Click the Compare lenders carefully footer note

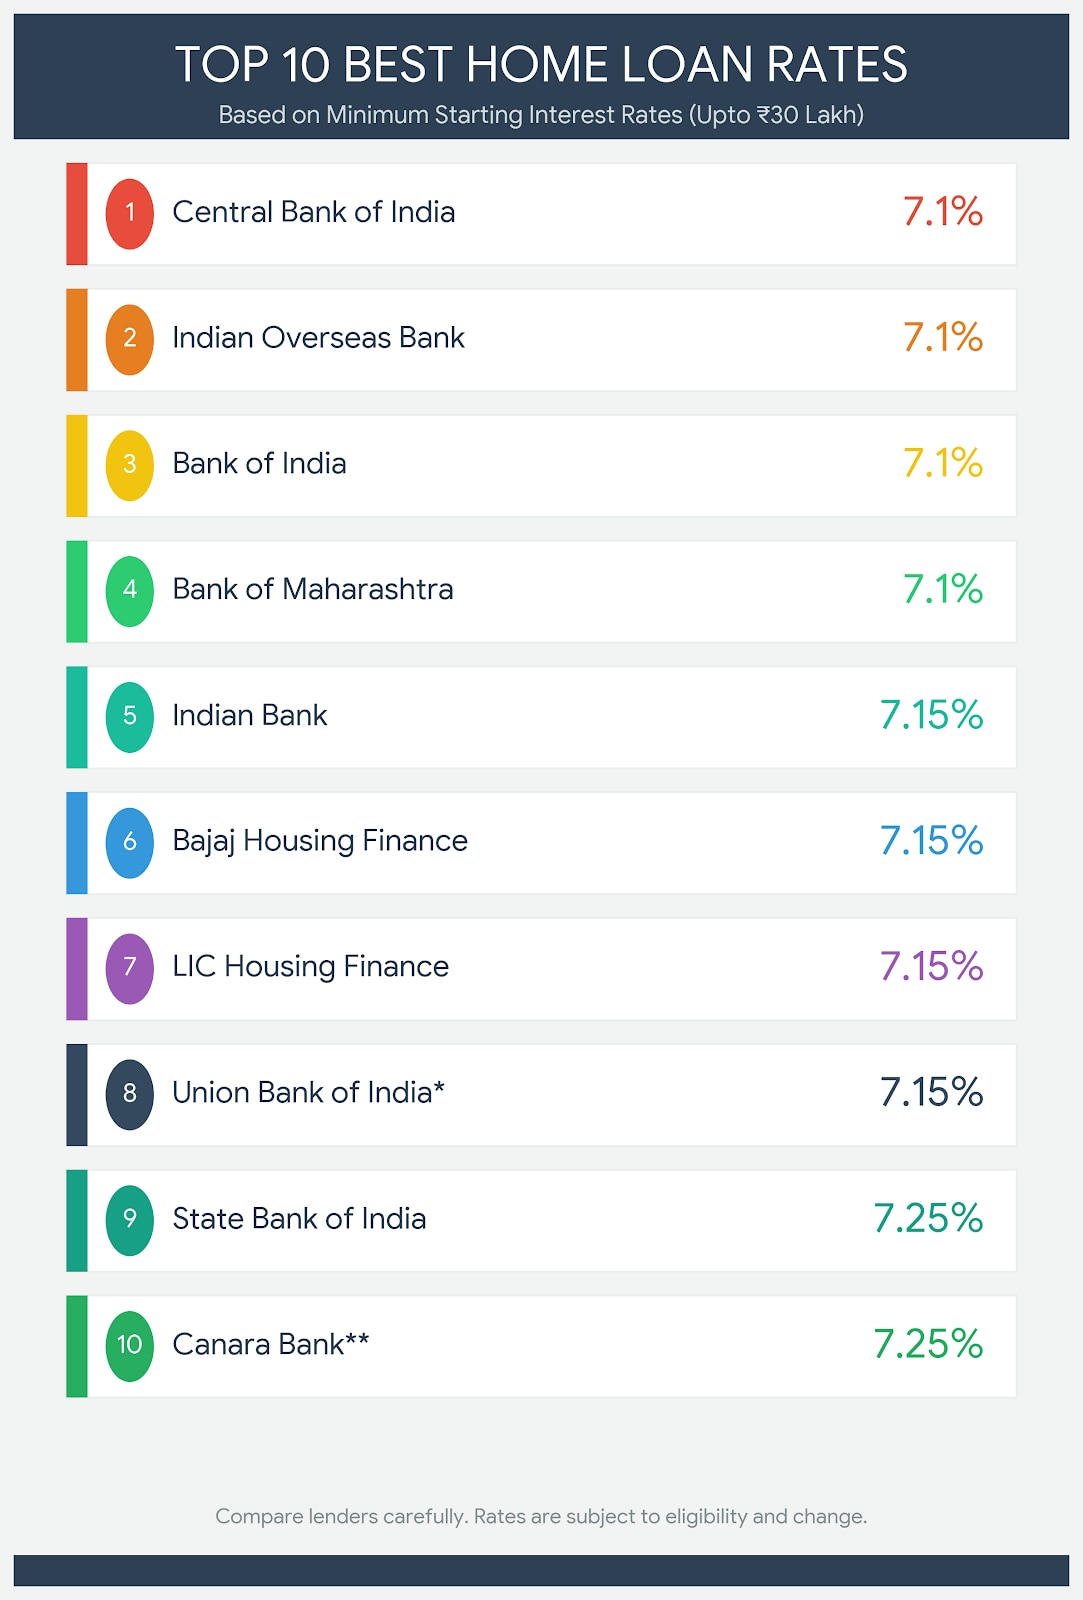click(541, 1516)
